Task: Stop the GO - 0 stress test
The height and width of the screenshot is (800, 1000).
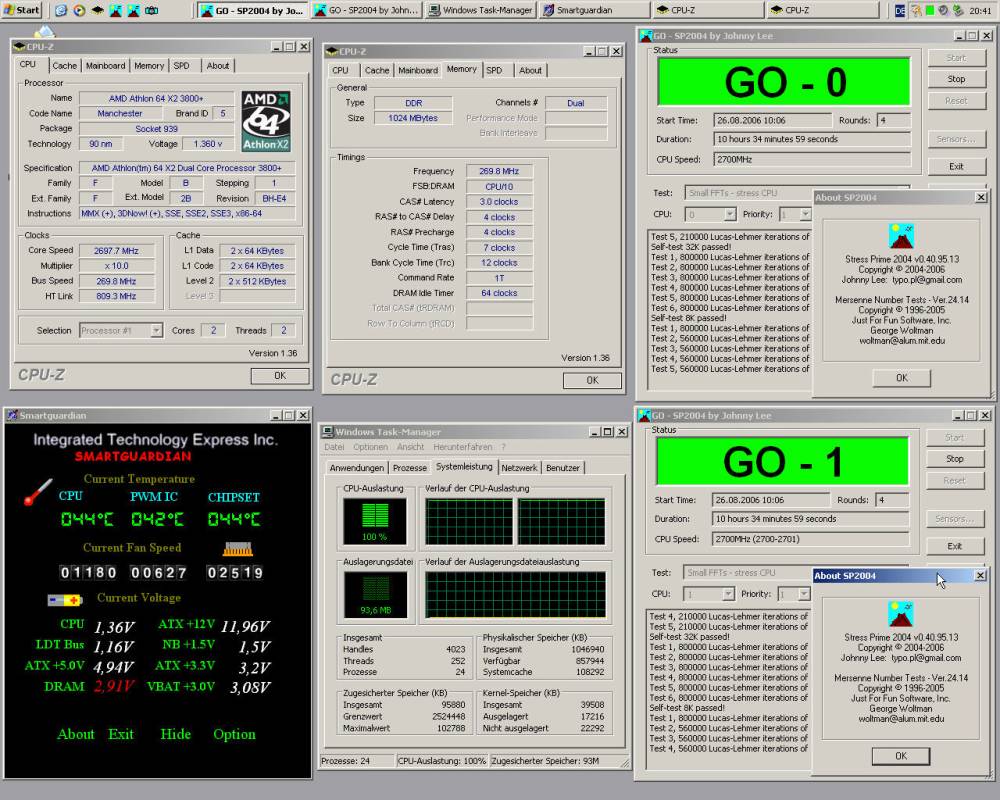Action: [956, 79]
